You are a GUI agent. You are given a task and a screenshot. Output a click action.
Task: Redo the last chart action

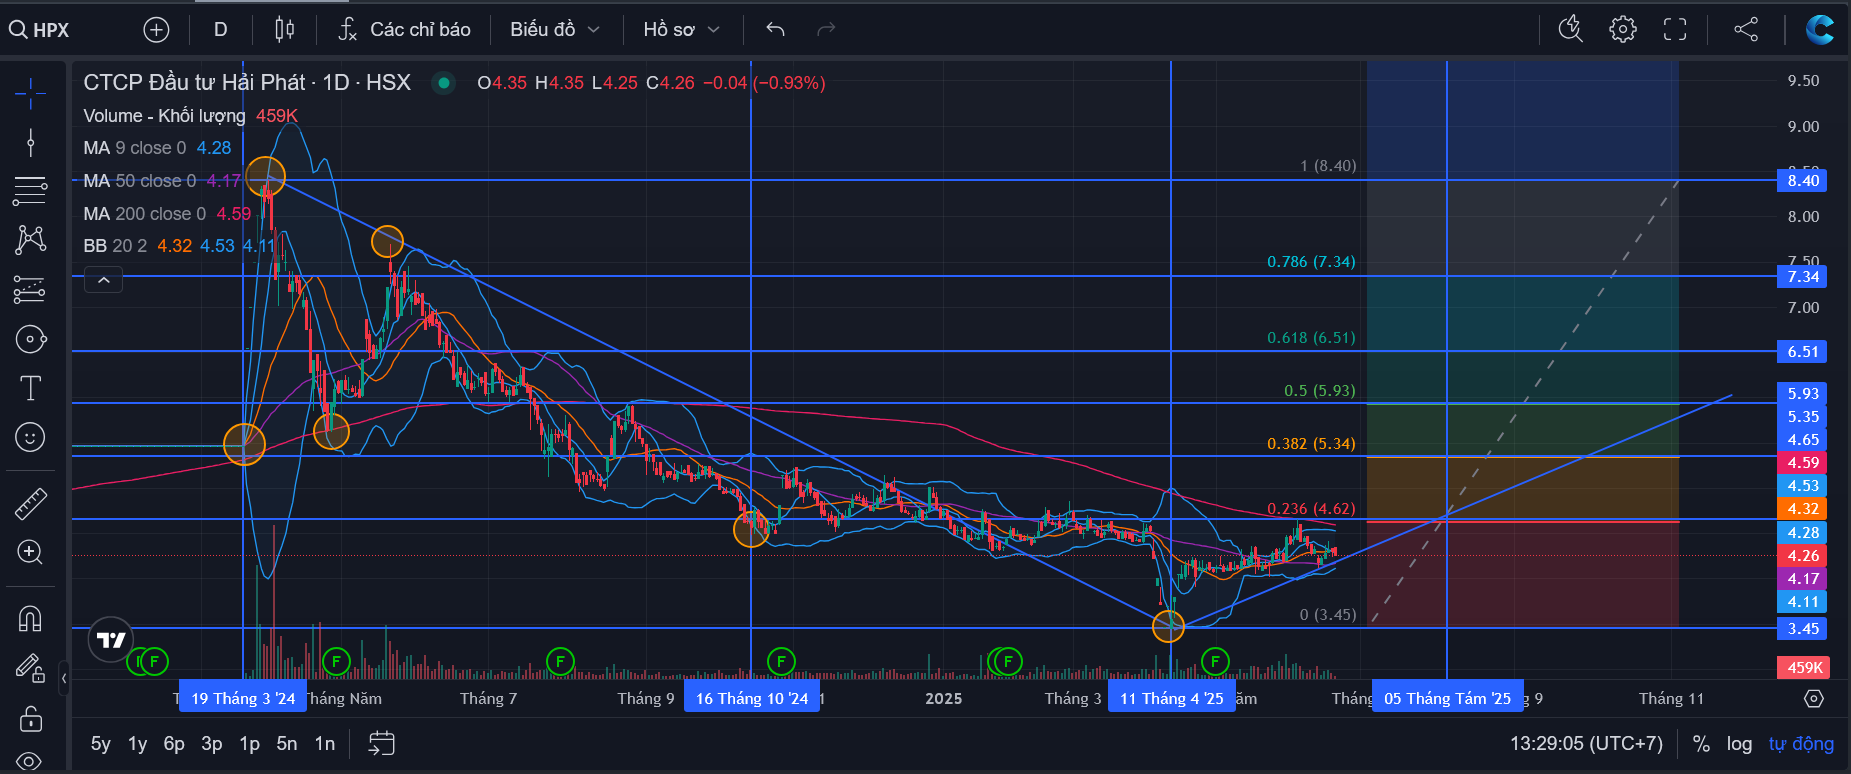[x=826, y=30]
